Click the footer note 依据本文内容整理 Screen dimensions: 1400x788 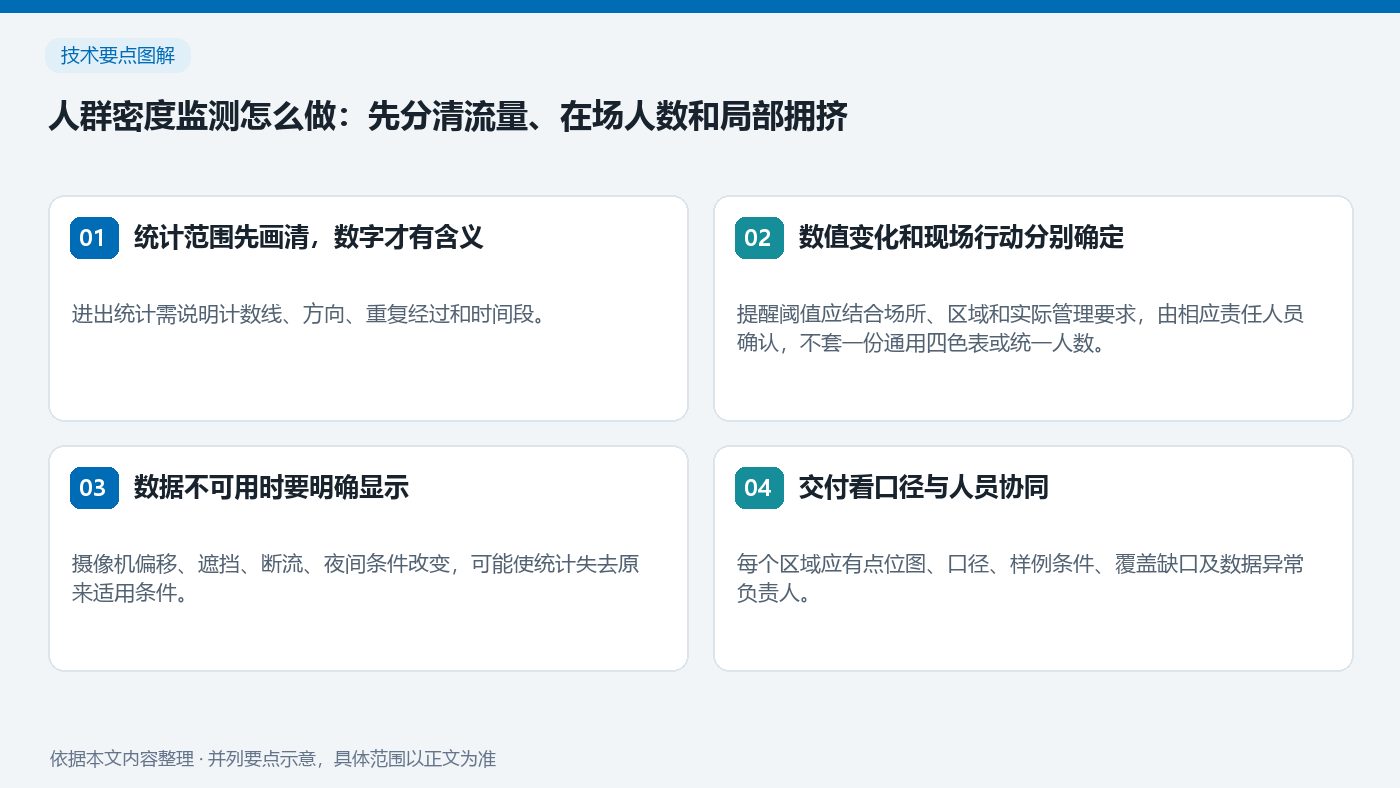[273, 759]
